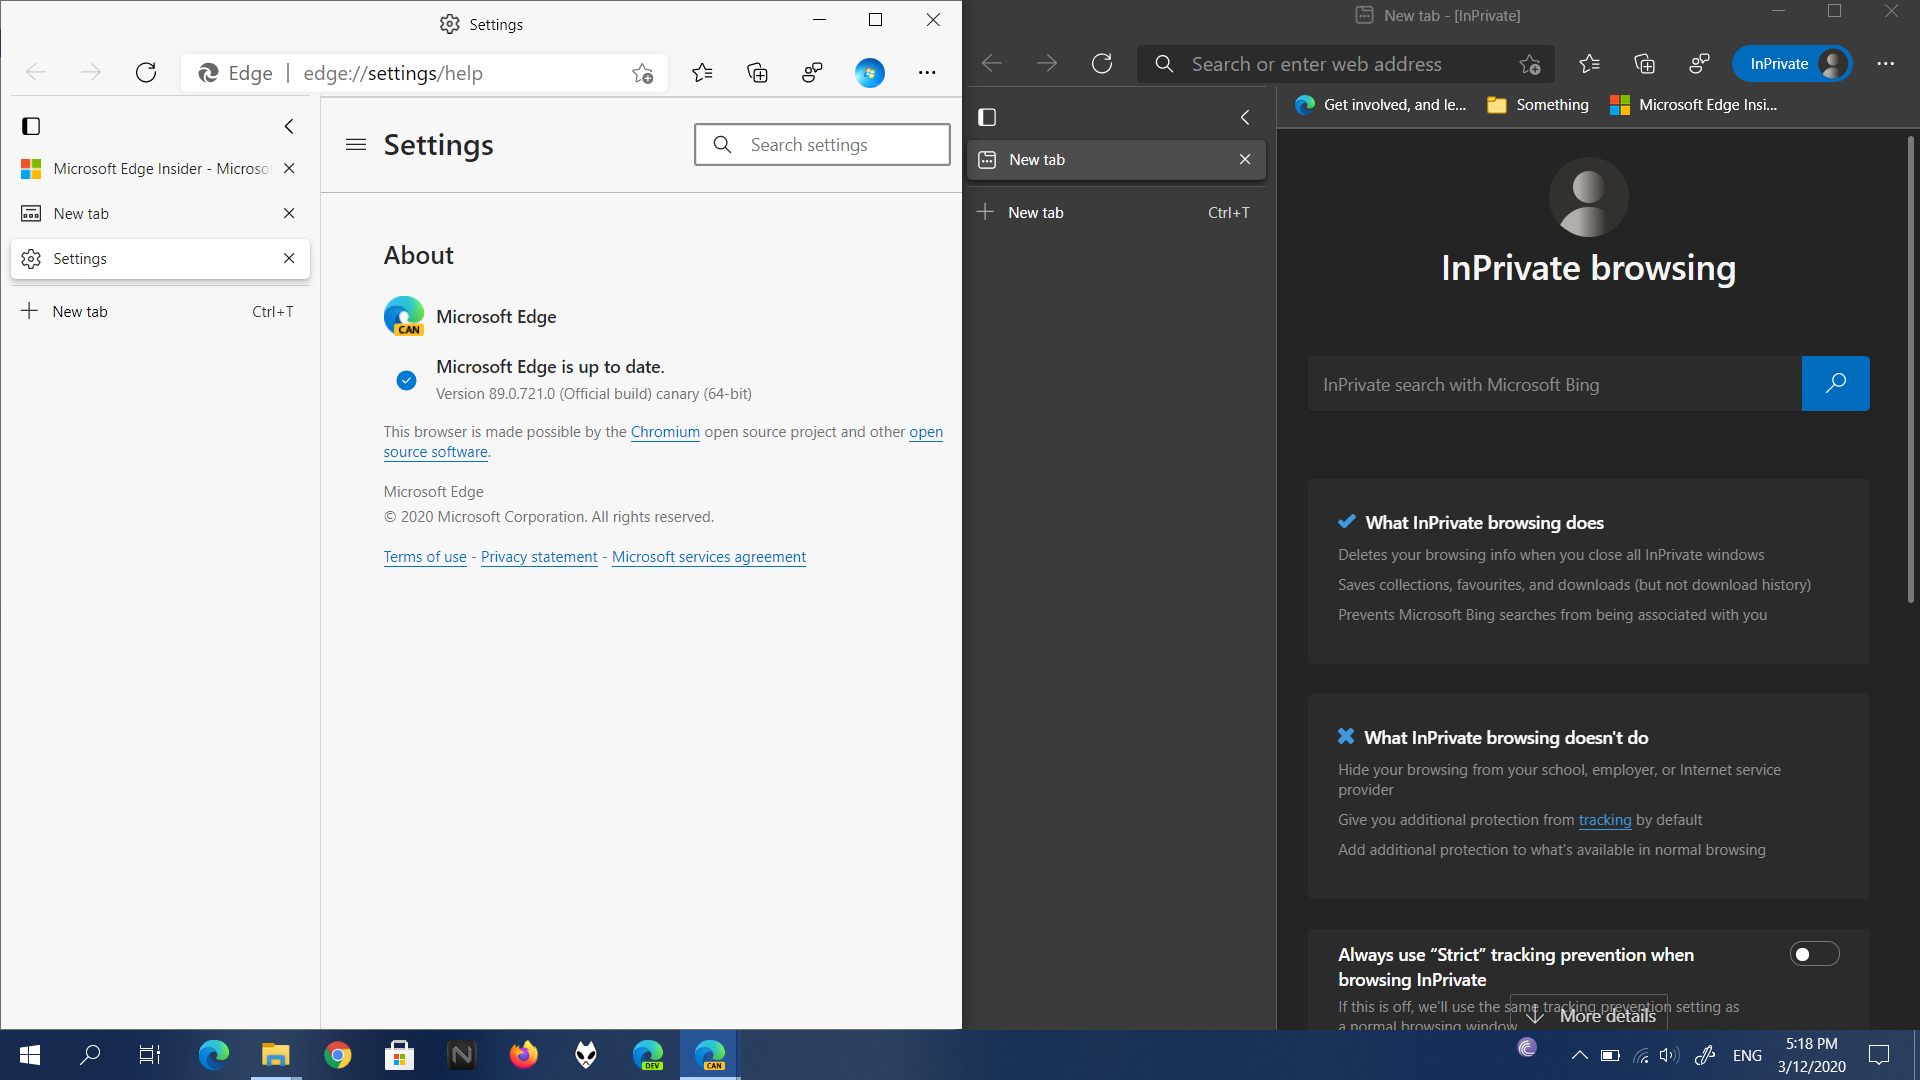The image size is (1920, 1080).
Task: Switch to the Microsoft Edge Insider tab
Action: point(150,168)
